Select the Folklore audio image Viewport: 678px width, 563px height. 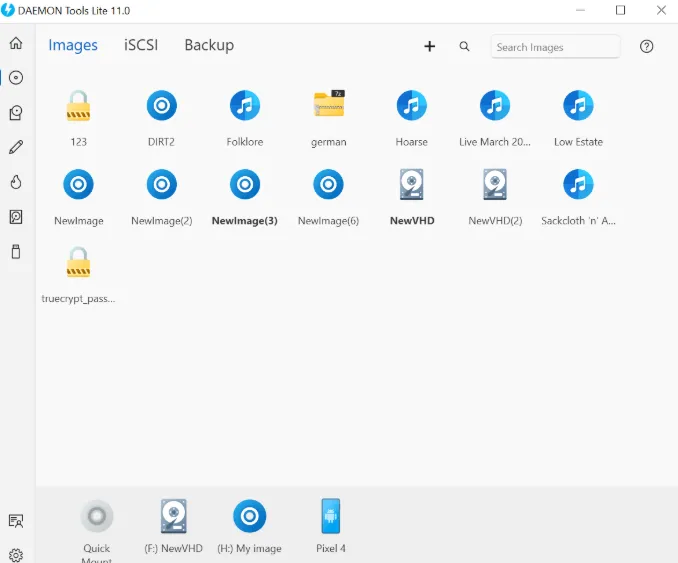coord(245,118)
